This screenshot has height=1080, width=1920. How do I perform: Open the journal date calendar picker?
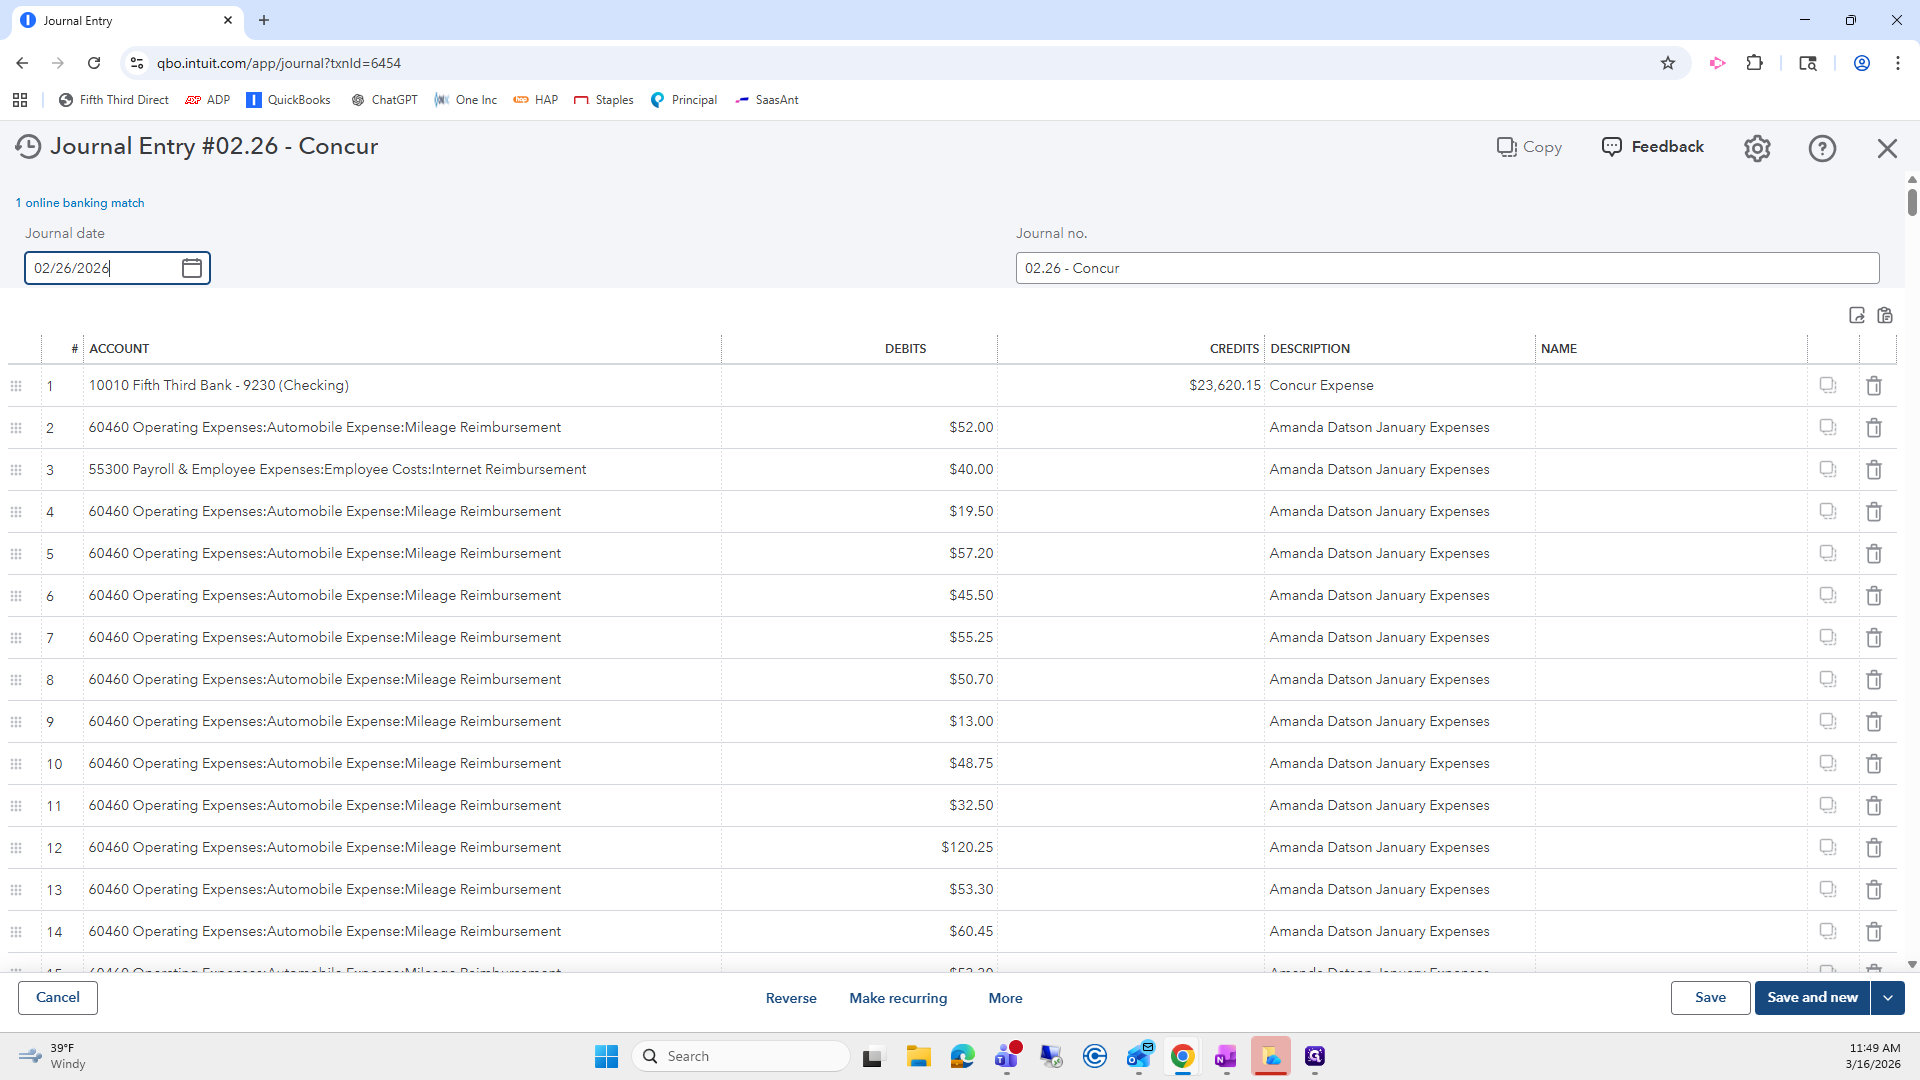point(192,268)
